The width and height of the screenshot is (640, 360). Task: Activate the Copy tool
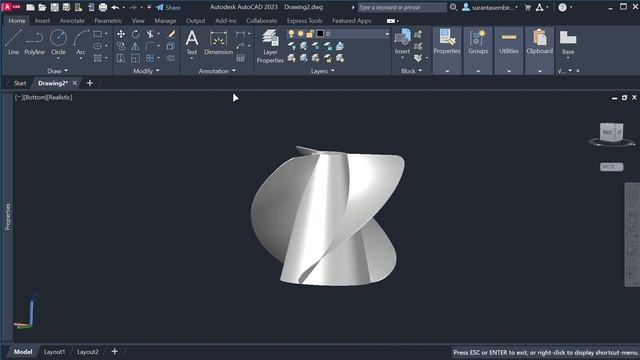tap(121, 46)
